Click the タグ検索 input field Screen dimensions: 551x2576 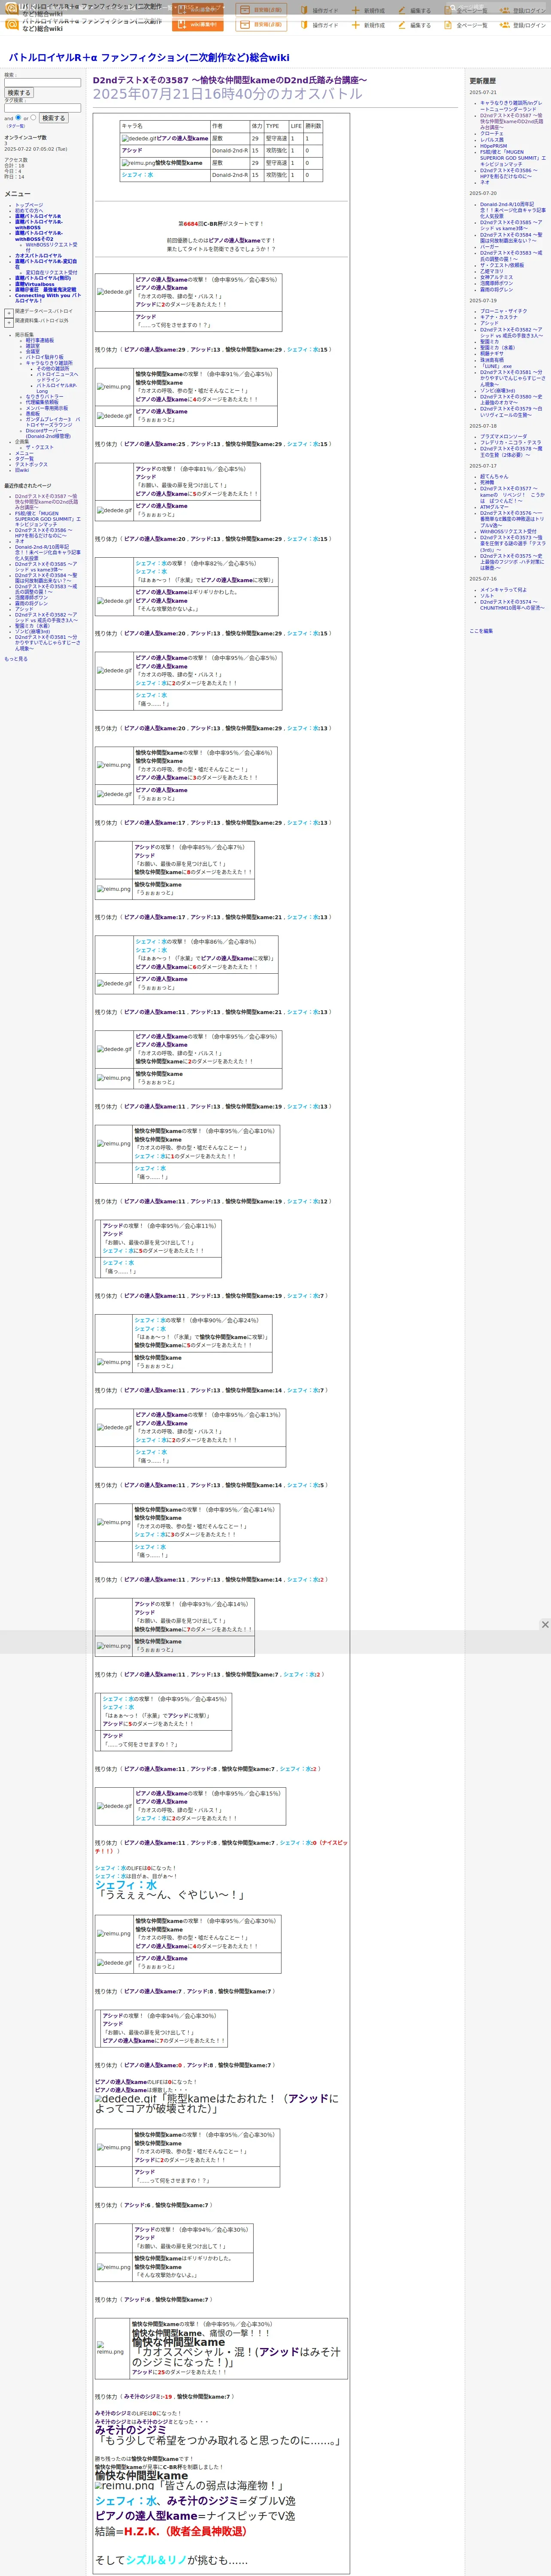tap(42, 108)
